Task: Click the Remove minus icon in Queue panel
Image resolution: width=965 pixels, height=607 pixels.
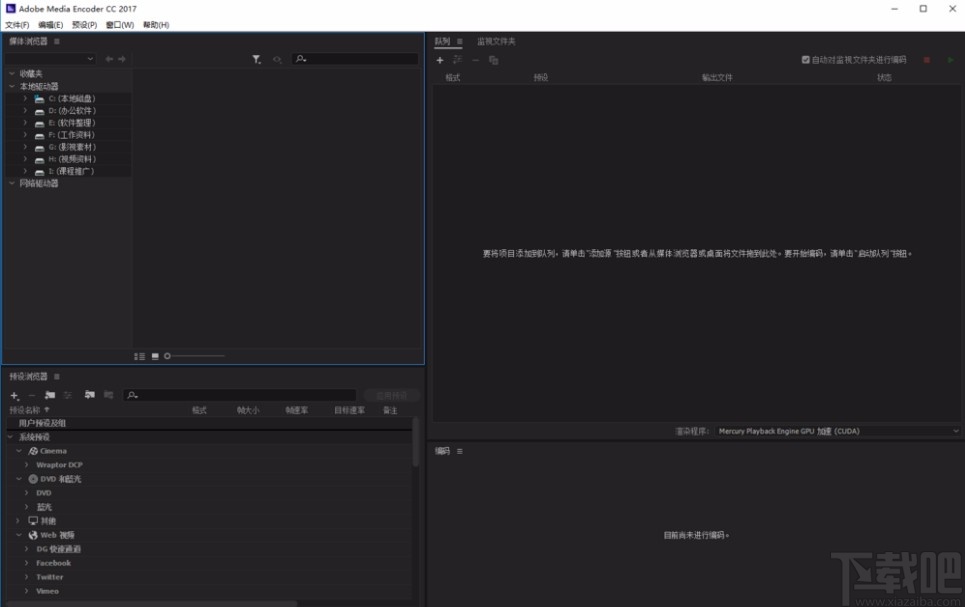Action: pyautogui.click(x=475, y=60)
